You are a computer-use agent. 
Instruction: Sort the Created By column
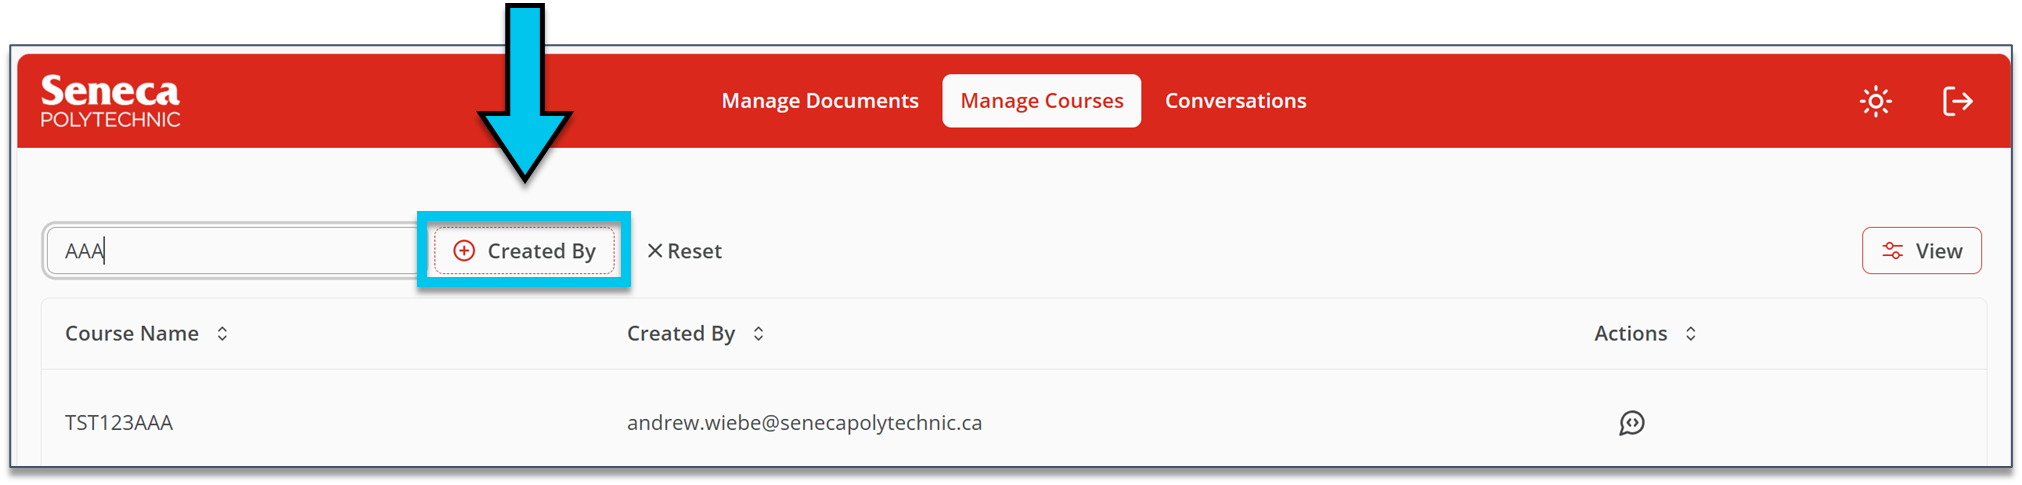(x=758, y=334)
